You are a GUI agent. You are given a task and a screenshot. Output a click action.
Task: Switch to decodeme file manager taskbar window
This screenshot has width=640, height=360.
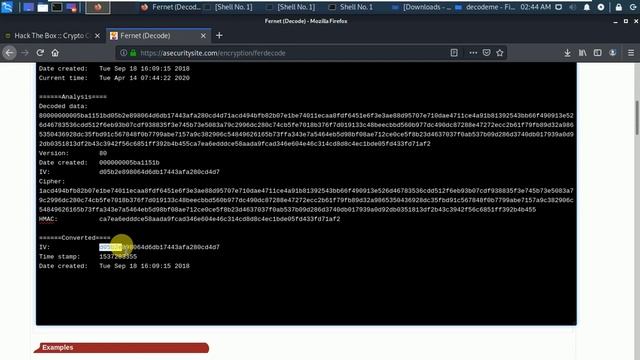(x=485, y=7)
